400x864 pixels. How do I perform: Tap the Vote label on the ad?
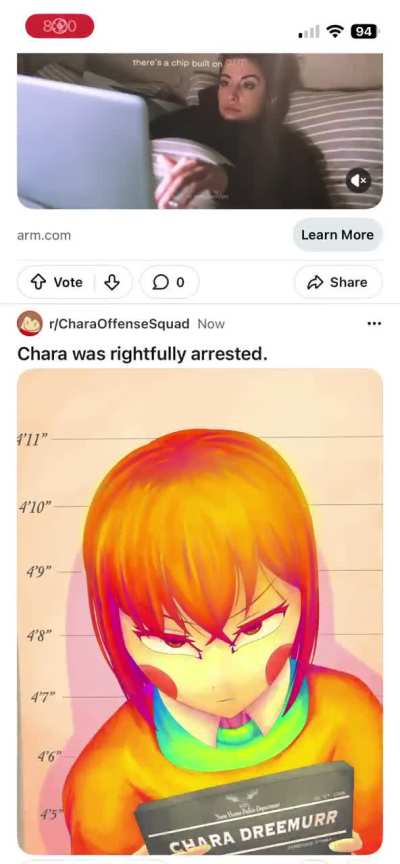[x=68, y=282]
